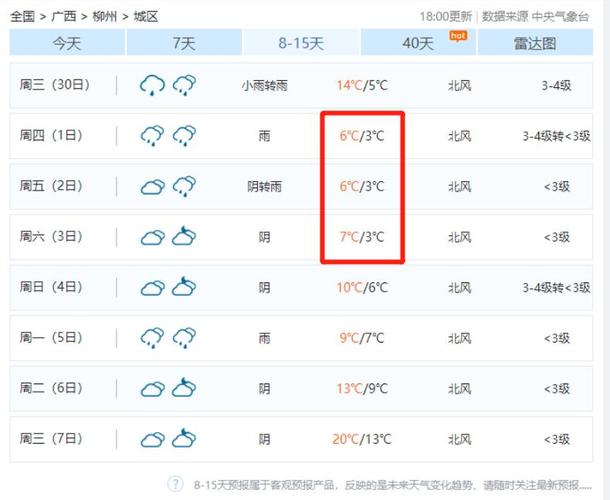Click the 8-15天预报 footnote text
610x500 pixels.
tap(393, 485)
